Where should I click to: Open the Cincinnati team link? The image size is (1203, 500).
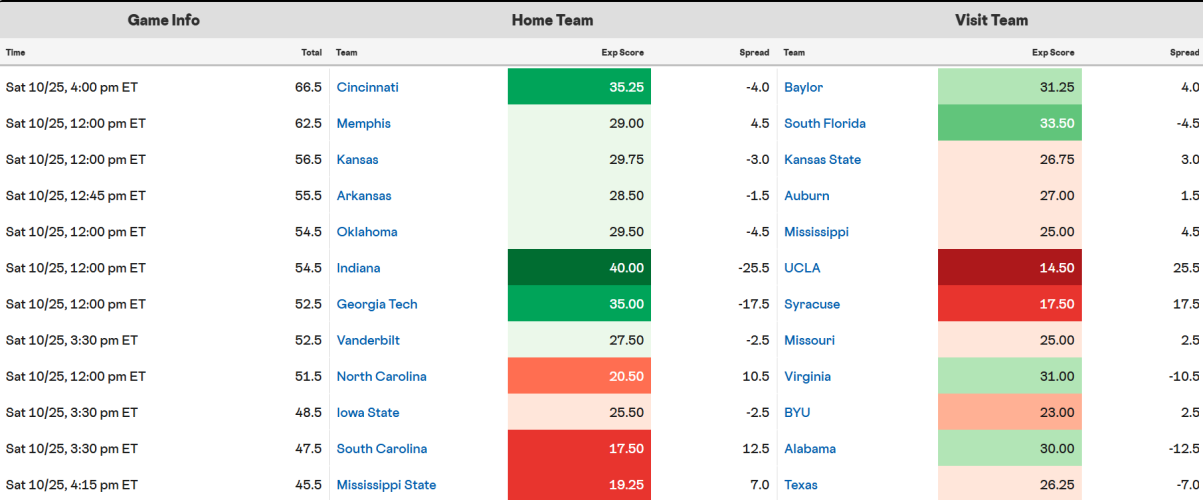(367, 87)
